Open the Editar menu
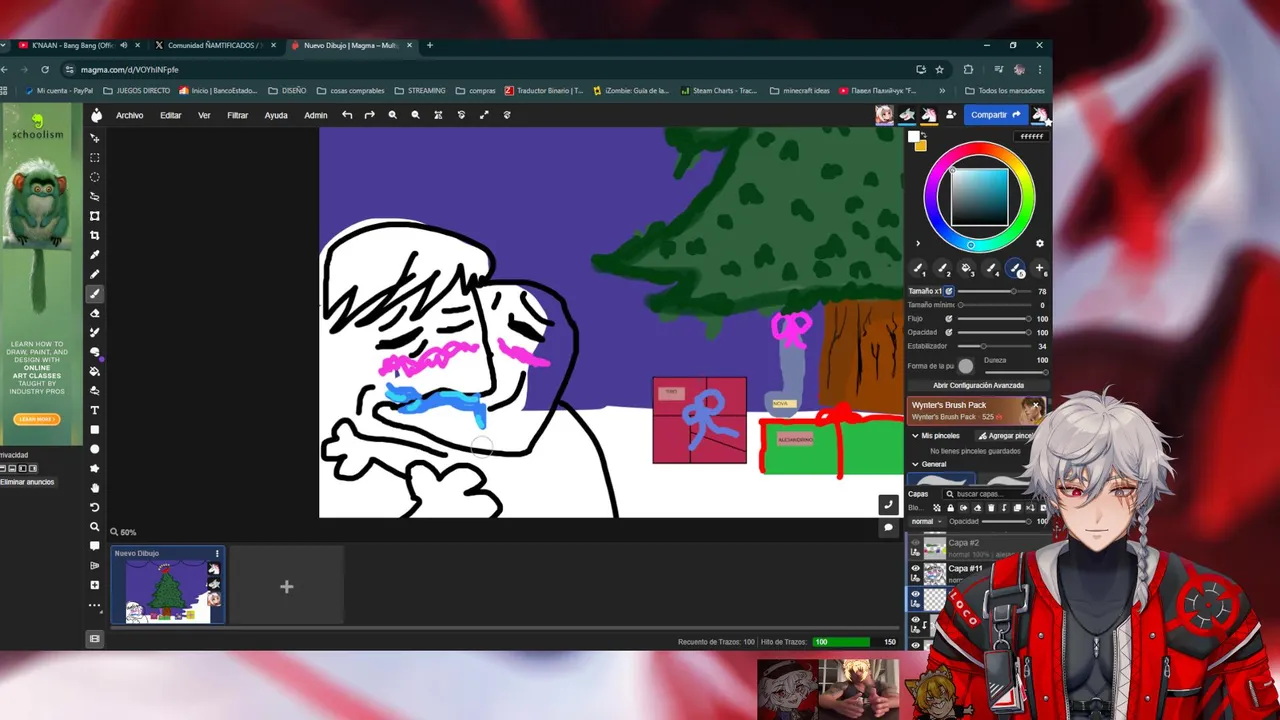 coord(171,115)
